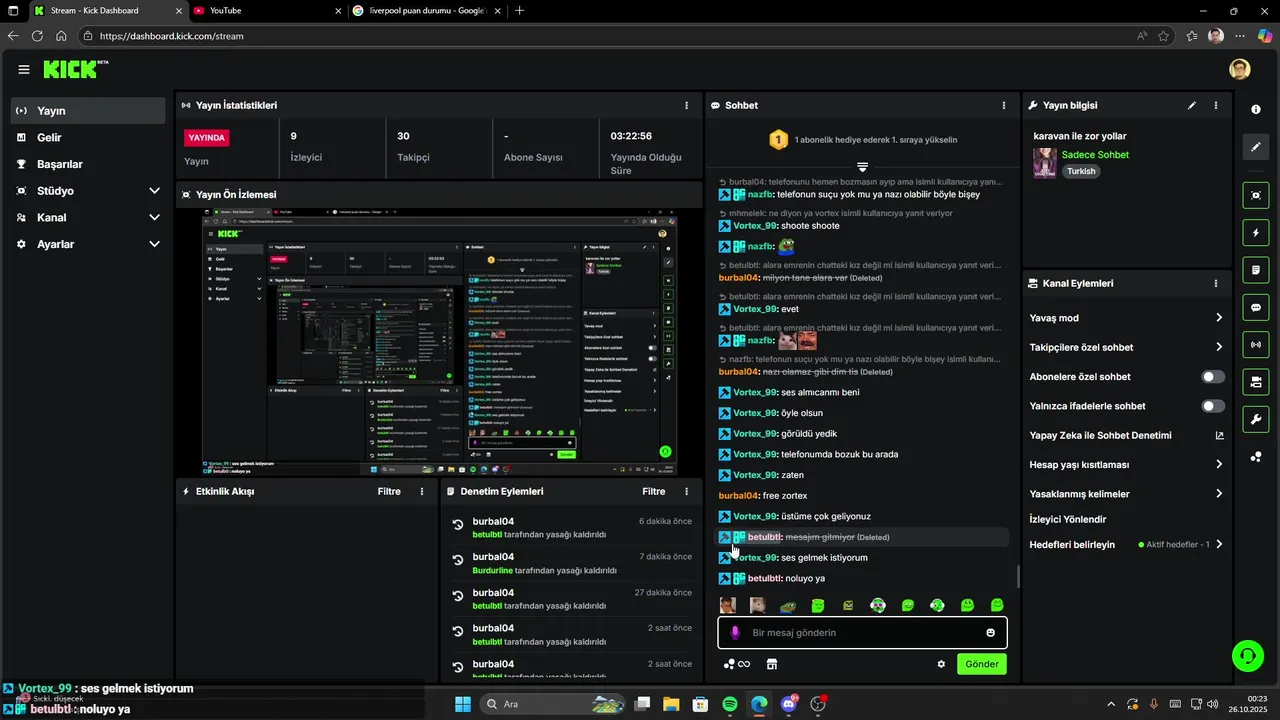Image resolution: width=1280 pixels, height=720 pixels.
Task: Click the browser address bar URL
Action: pos(172,36)
